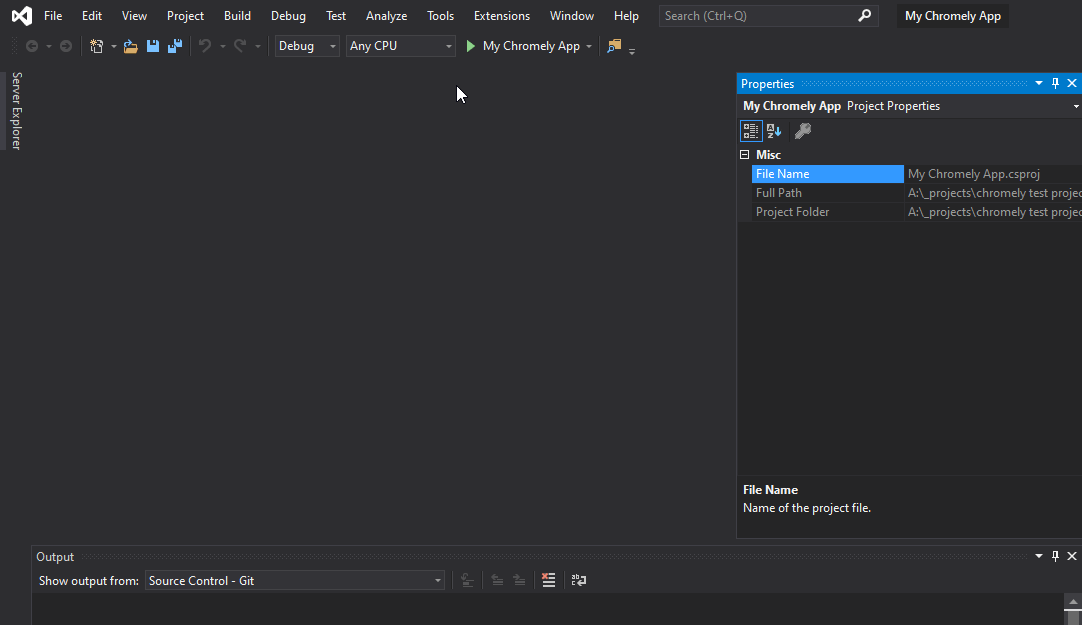
Task: Open the Show output from dropdown
Action: [294, 581]
